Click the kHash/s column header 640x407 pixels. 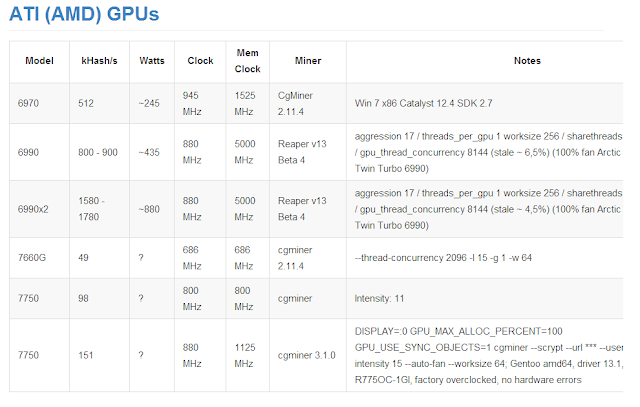[99, 61]
